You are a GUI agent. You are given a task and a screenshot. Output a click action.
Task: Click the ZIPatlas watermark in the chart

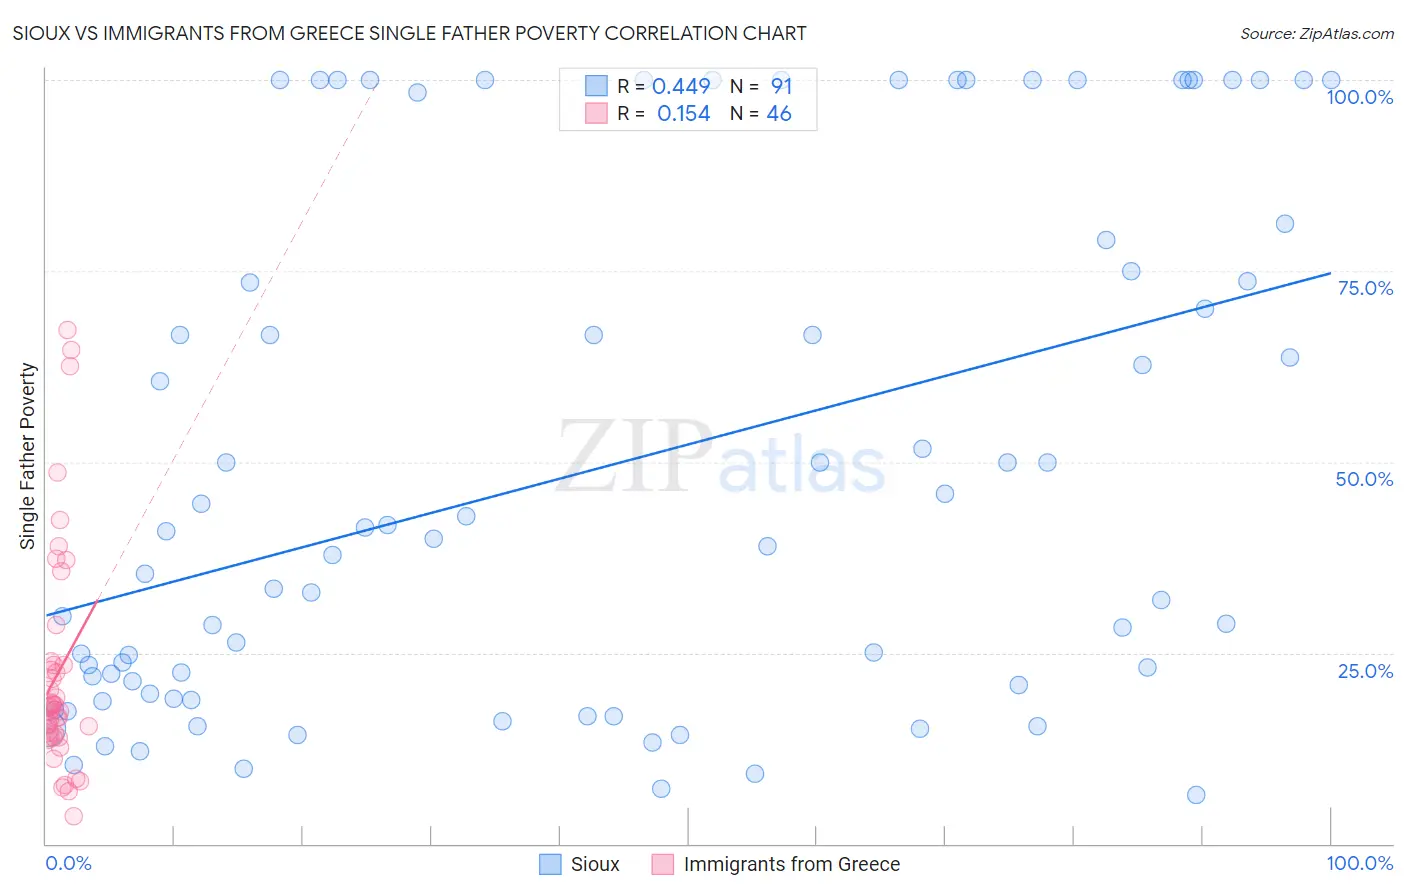point(720,458)
